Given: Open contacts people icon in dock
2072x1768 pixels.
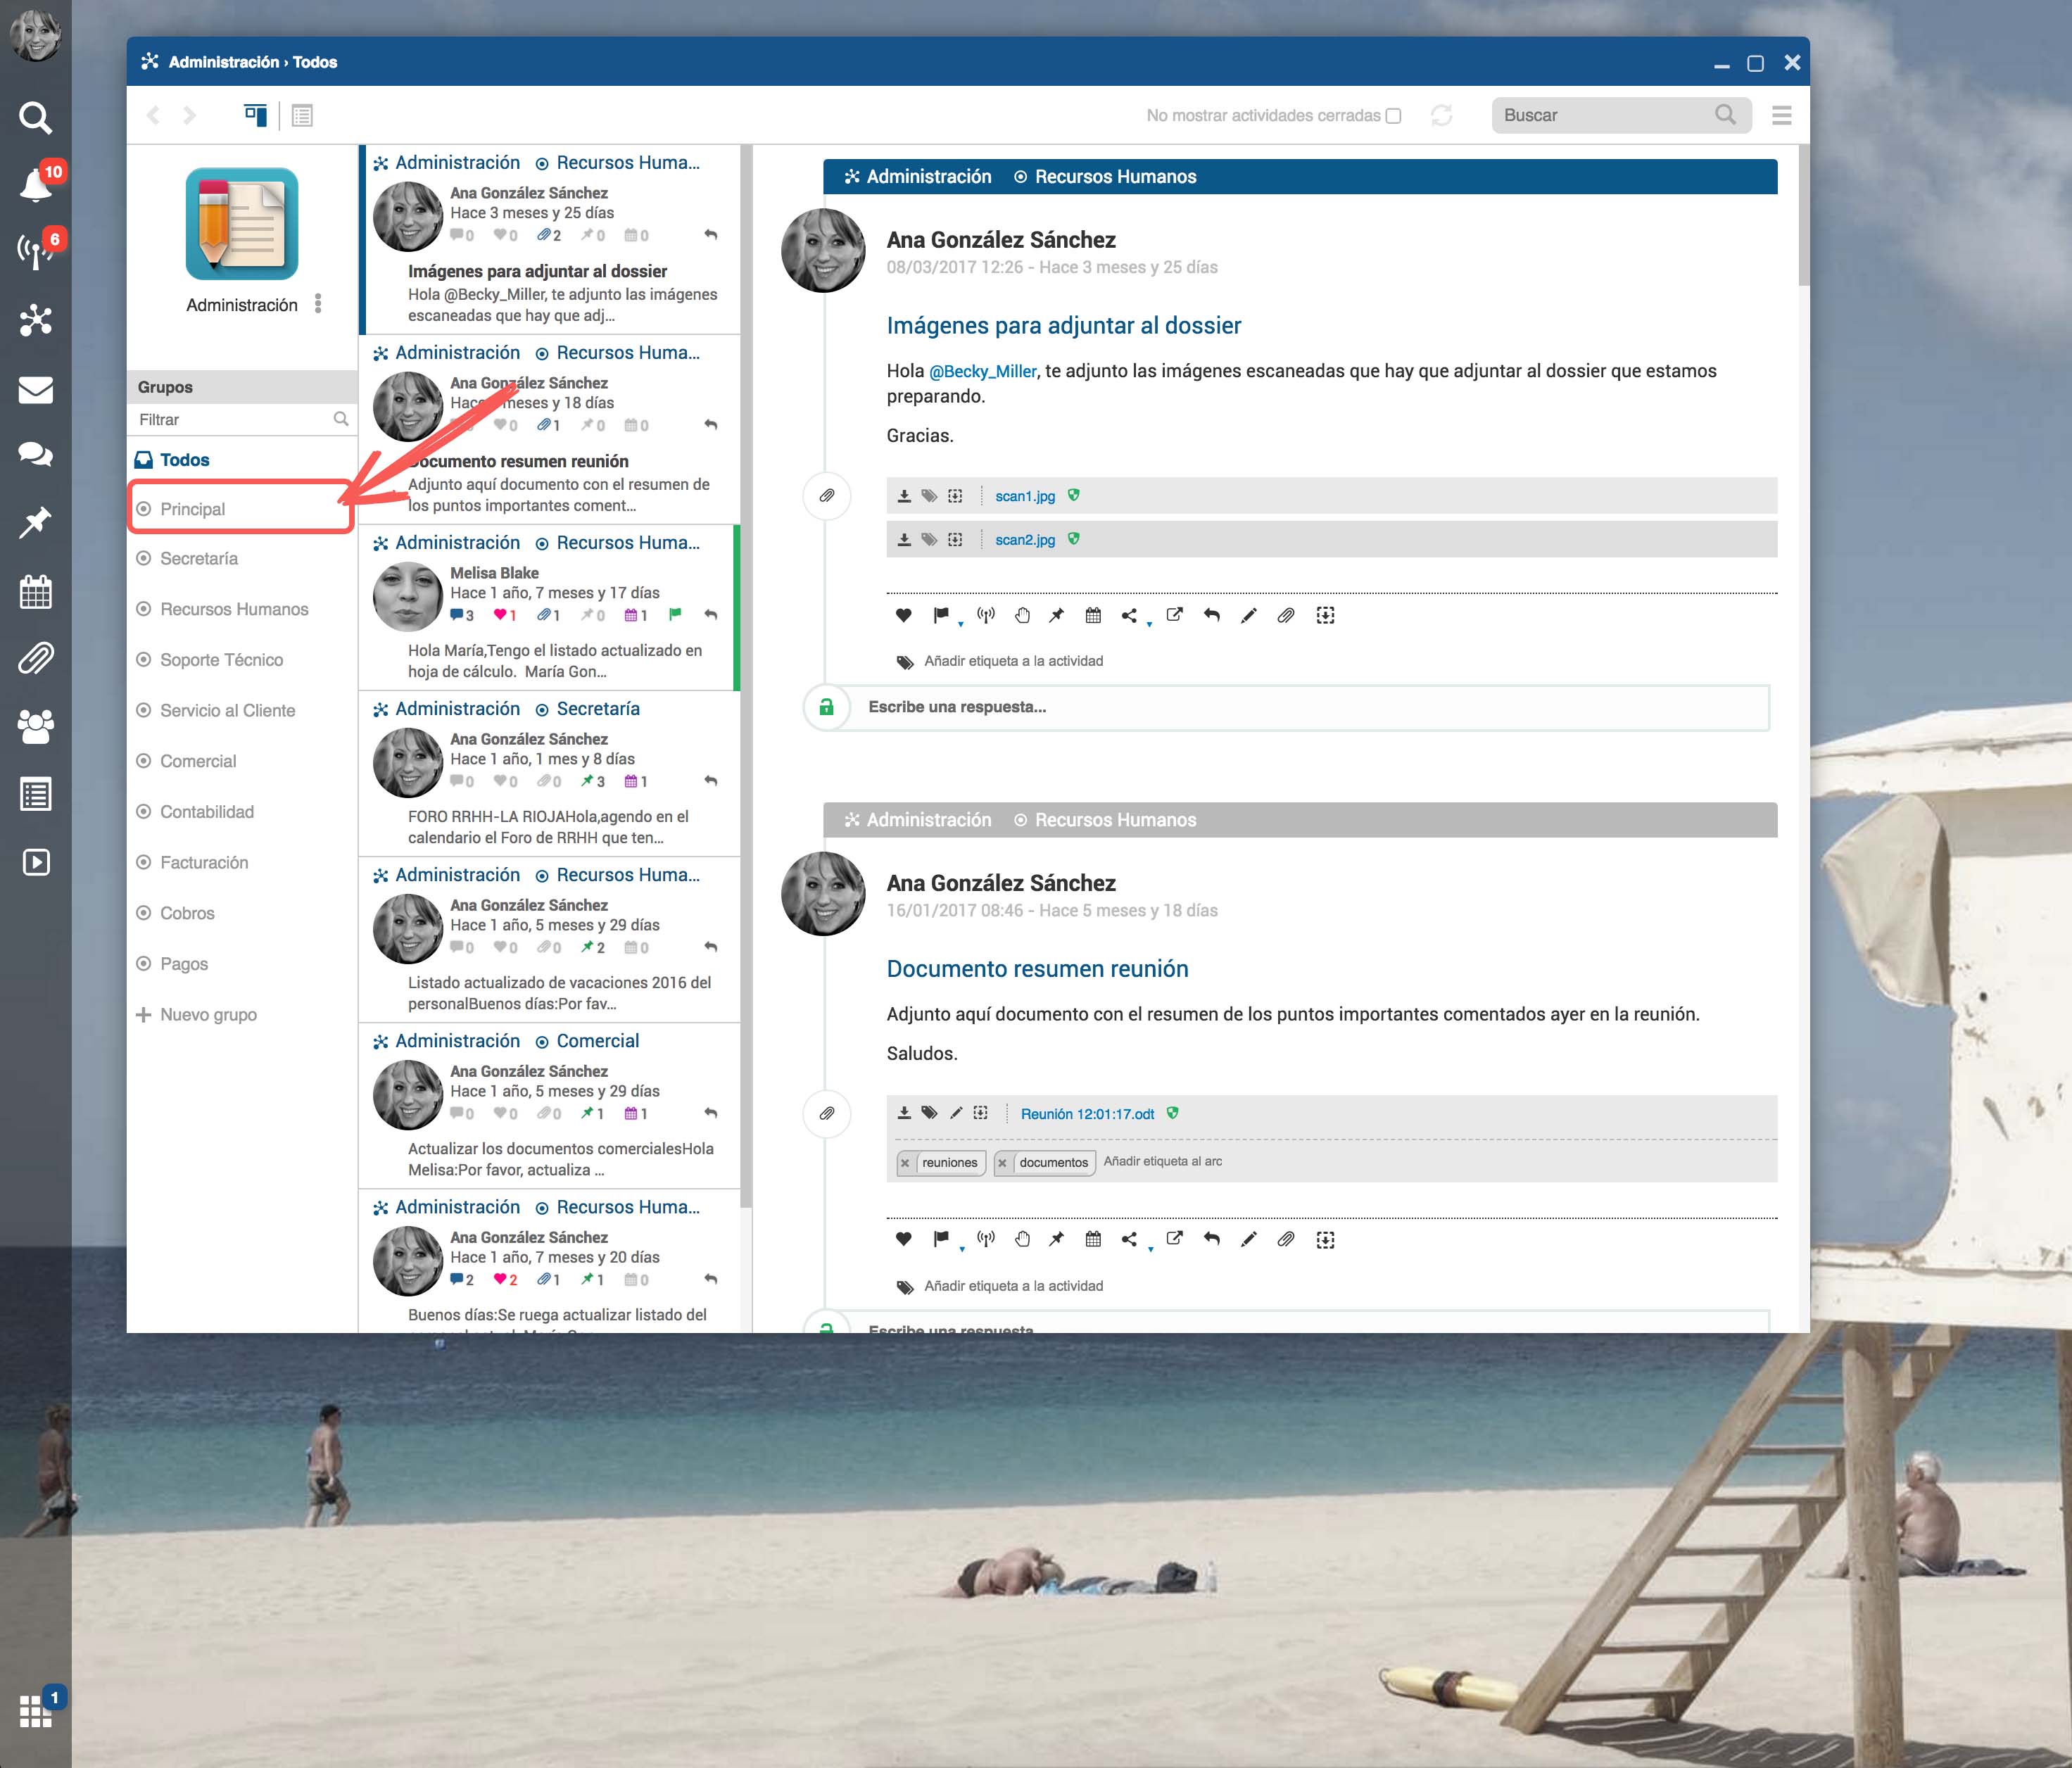Looking at the screenshot, I should click(36, 727).
